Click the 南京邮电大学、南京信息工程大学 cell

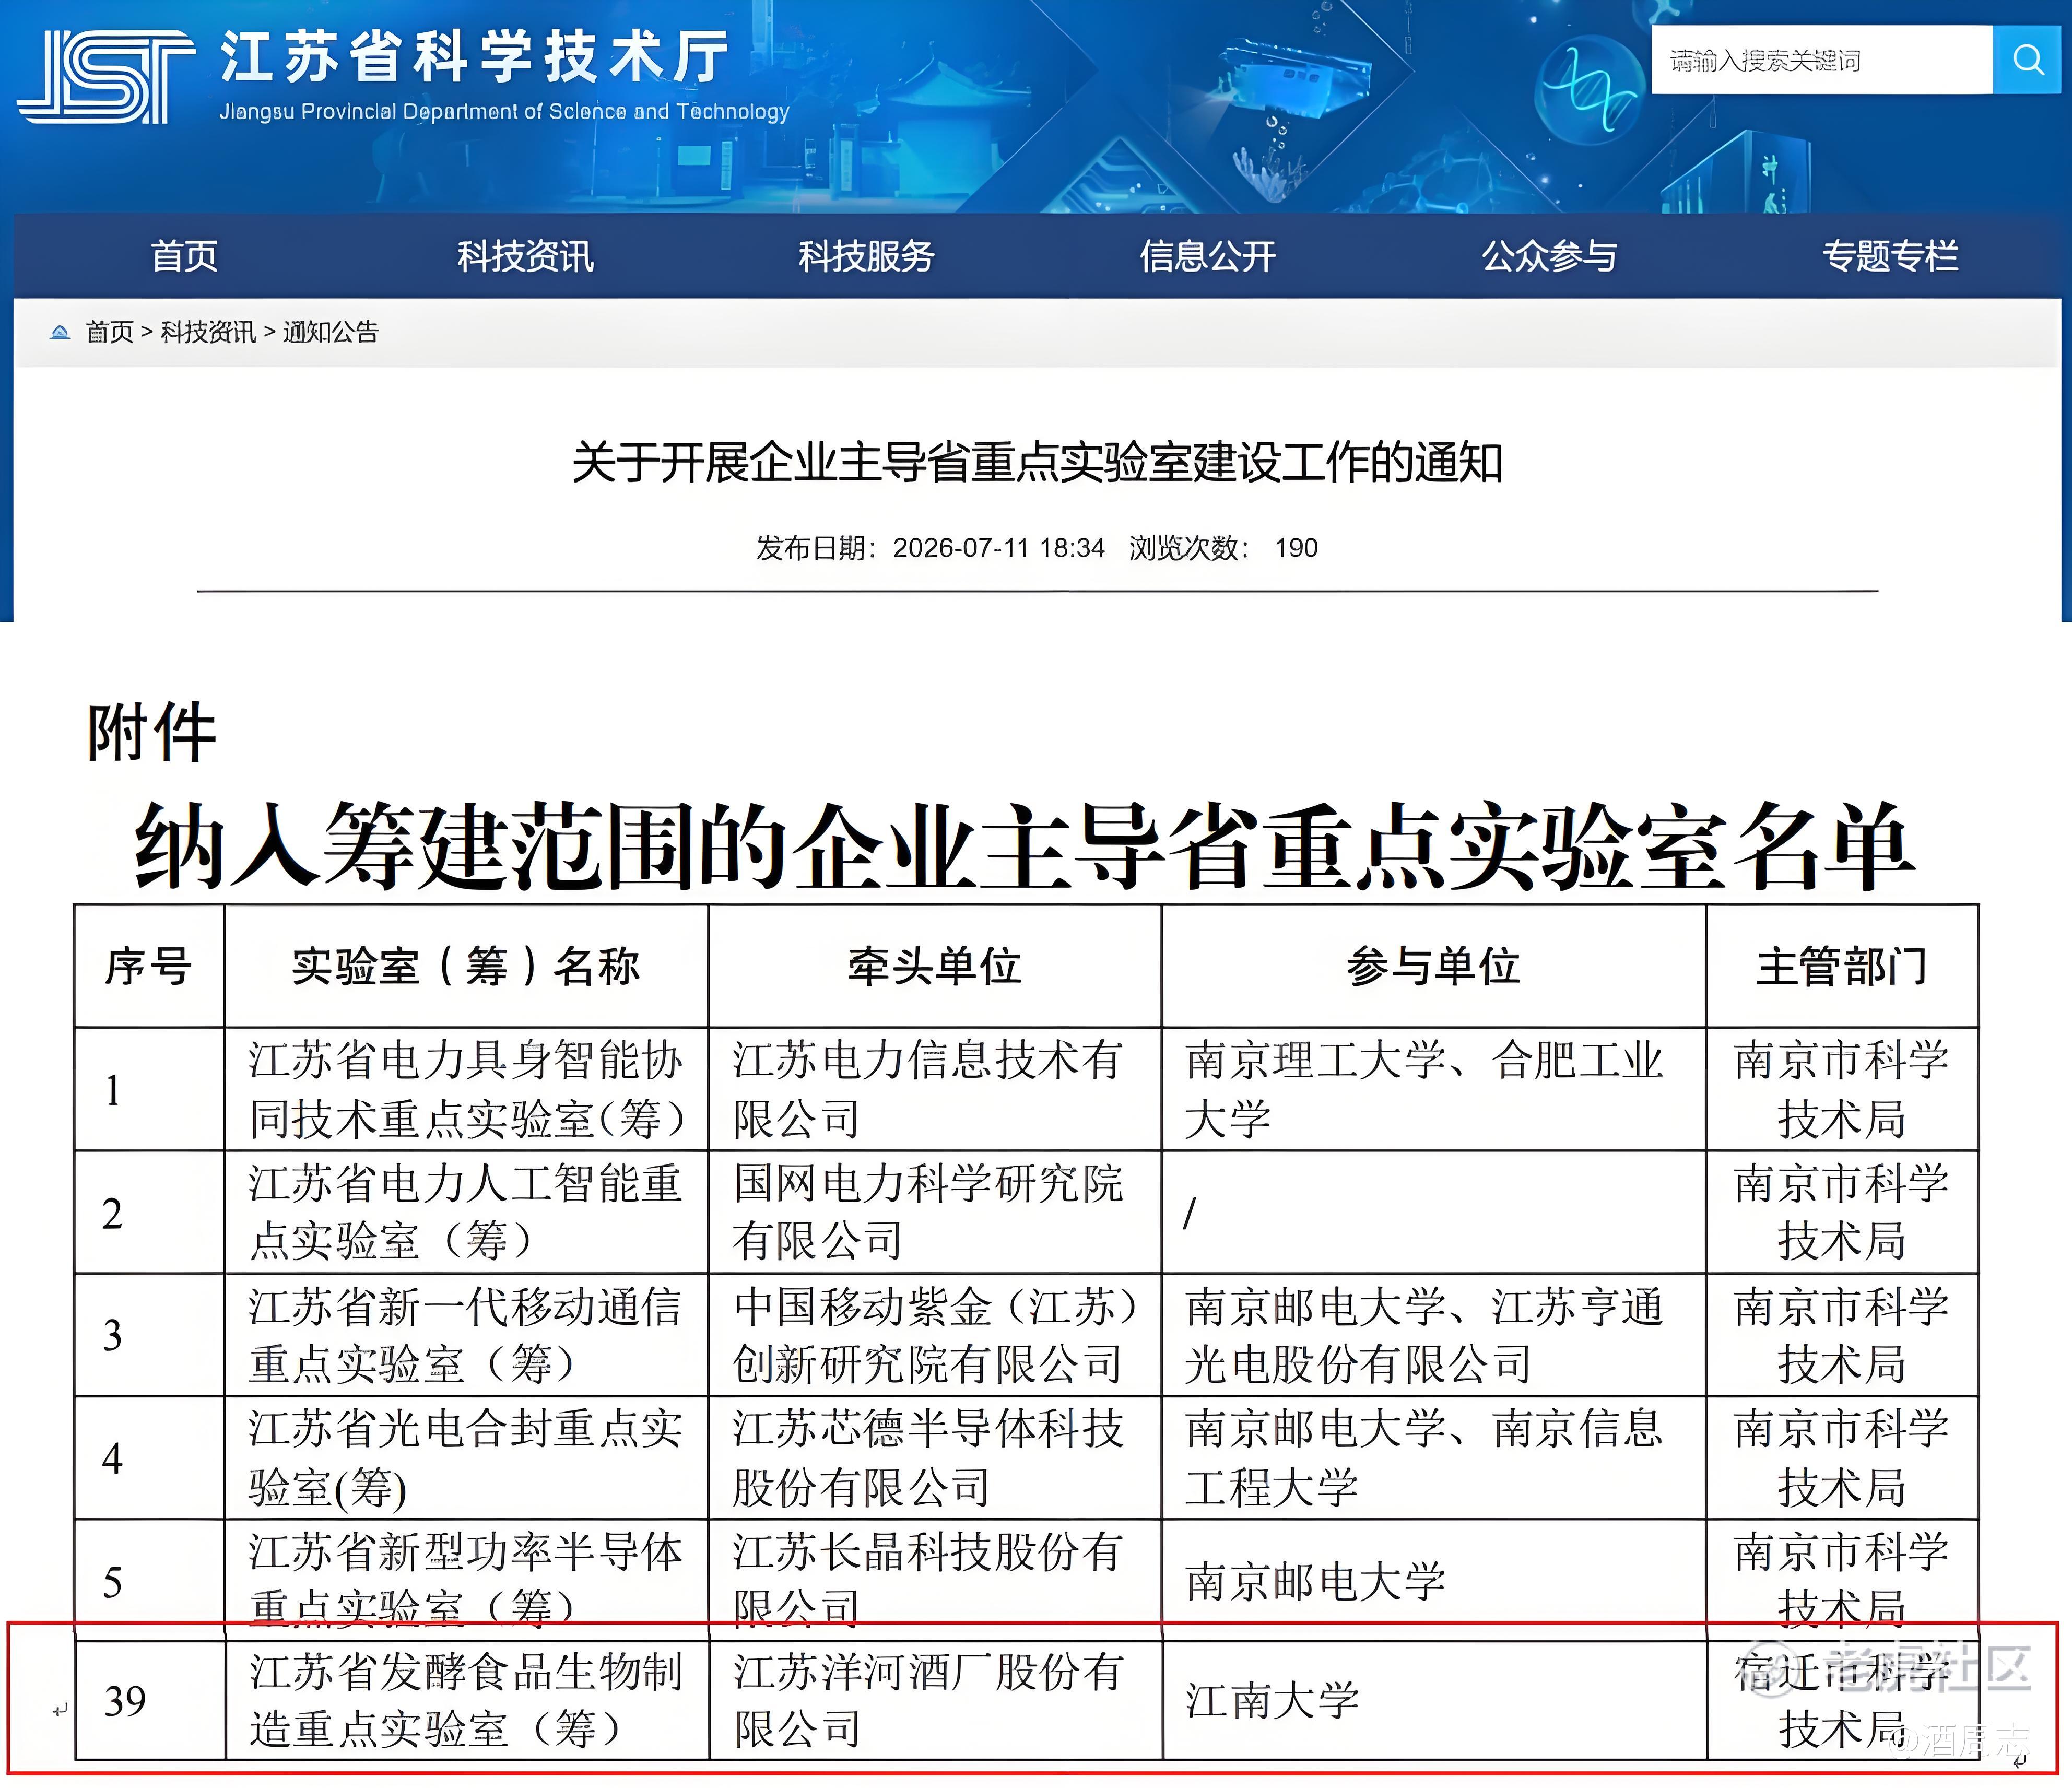tap(1434, 1458)
